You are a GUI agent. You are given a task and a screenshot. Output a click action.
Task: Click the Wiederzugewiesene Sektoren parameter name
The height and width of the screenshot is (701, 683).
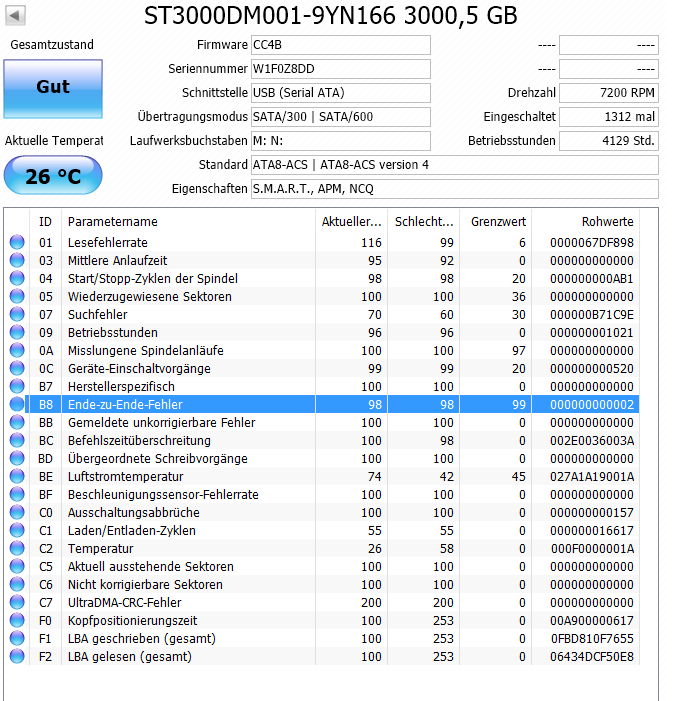[x=150, y=297]
